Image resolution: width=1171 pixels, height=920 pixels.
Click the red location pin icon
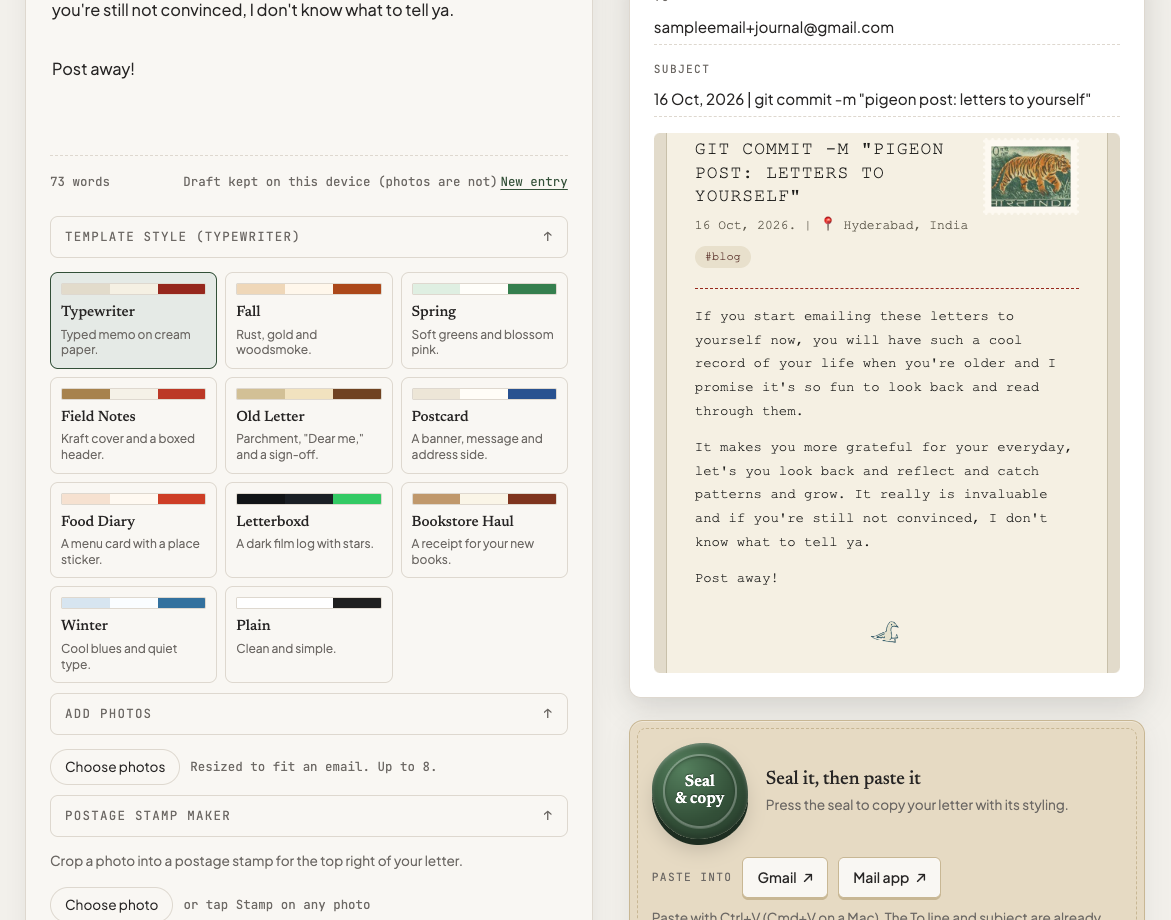pos(827,224)
